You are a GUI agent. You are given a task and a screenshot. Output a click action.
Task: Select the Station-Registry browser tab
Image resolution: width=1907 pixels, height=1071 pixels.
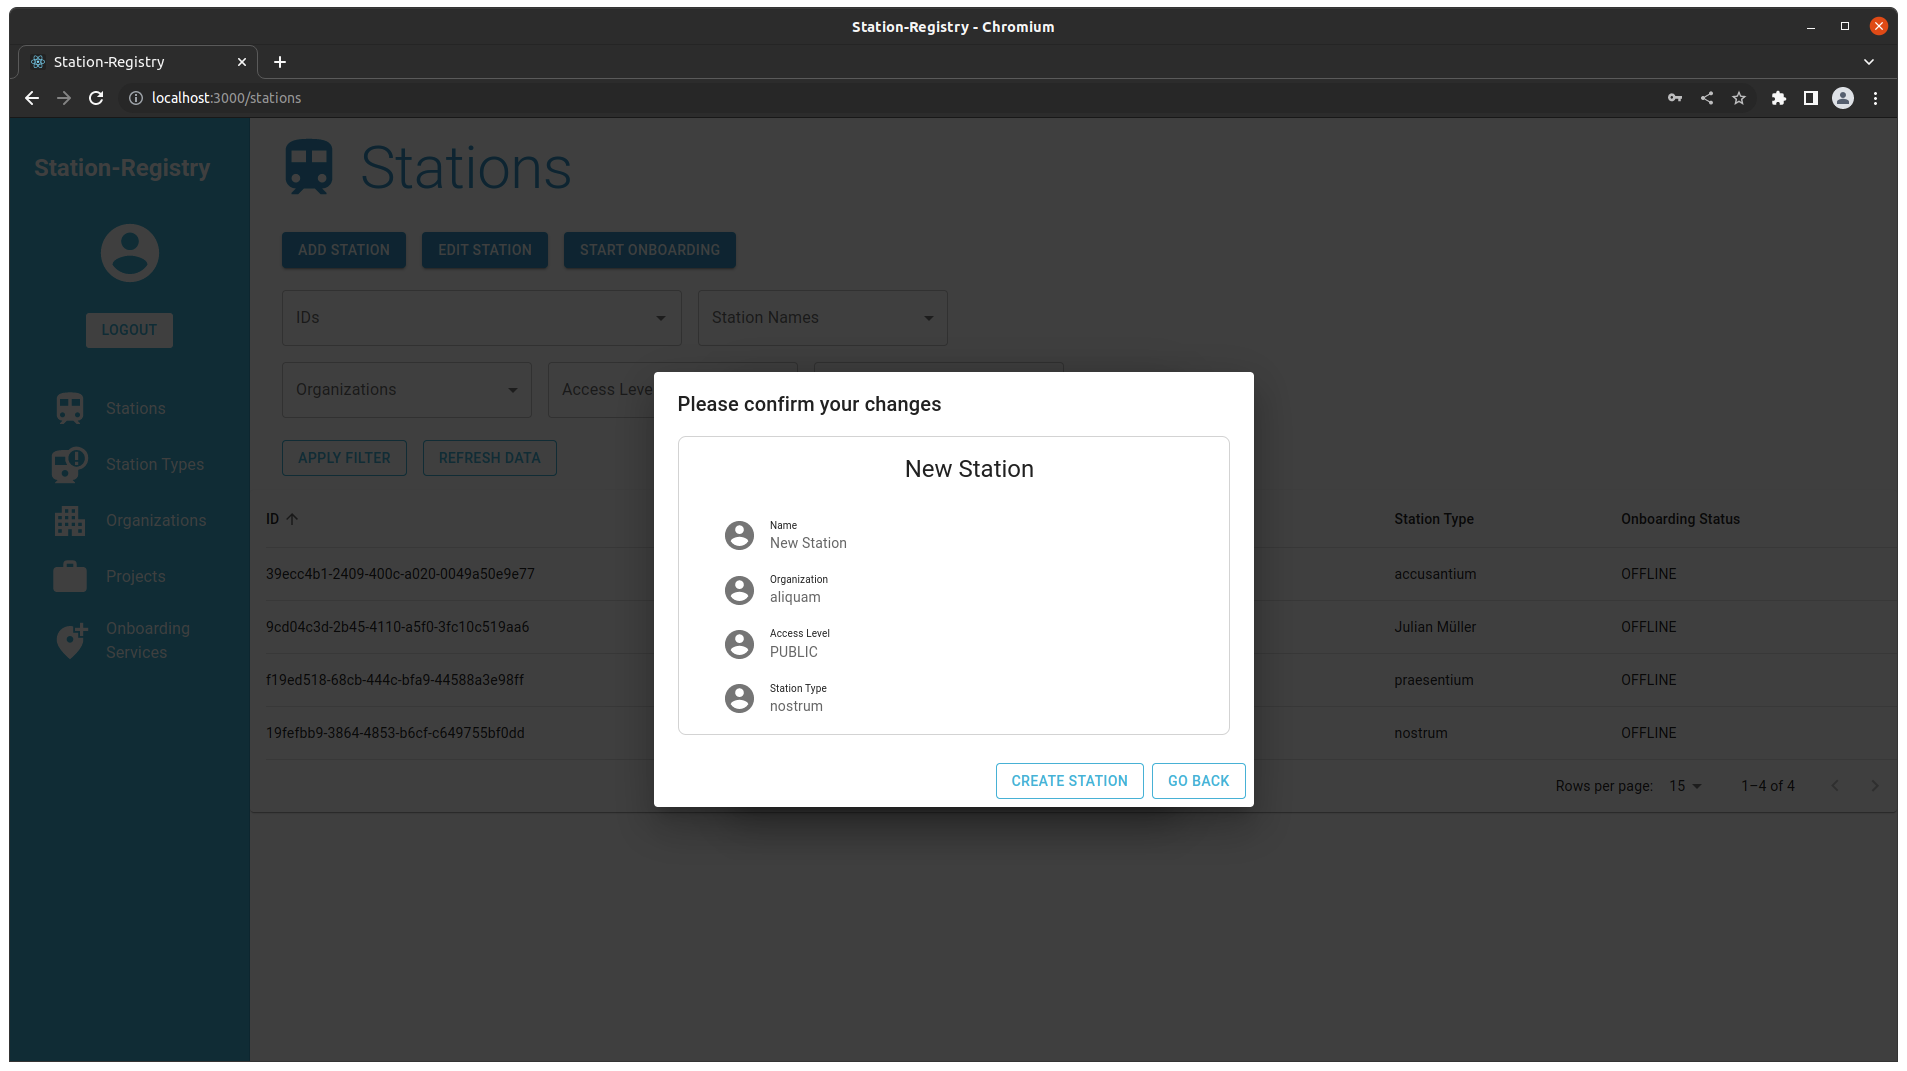138,62
